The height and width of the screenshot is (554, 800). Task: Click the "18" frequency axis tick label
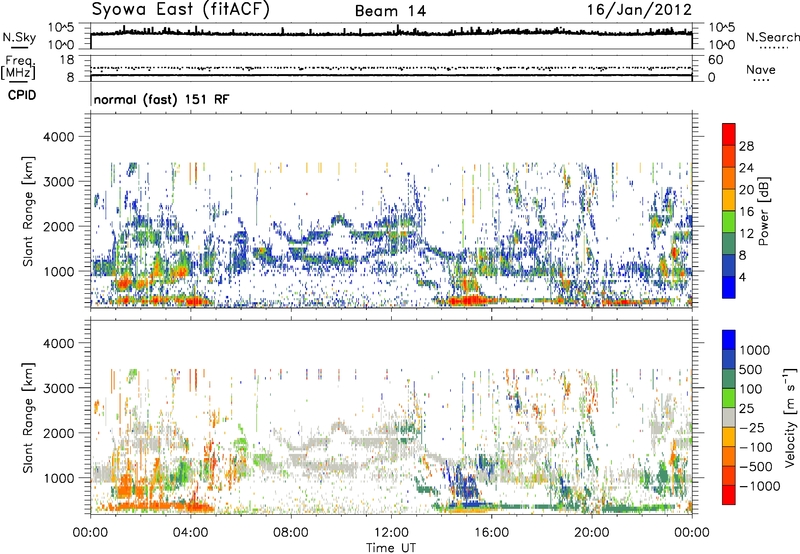click(x=67, y=60)
